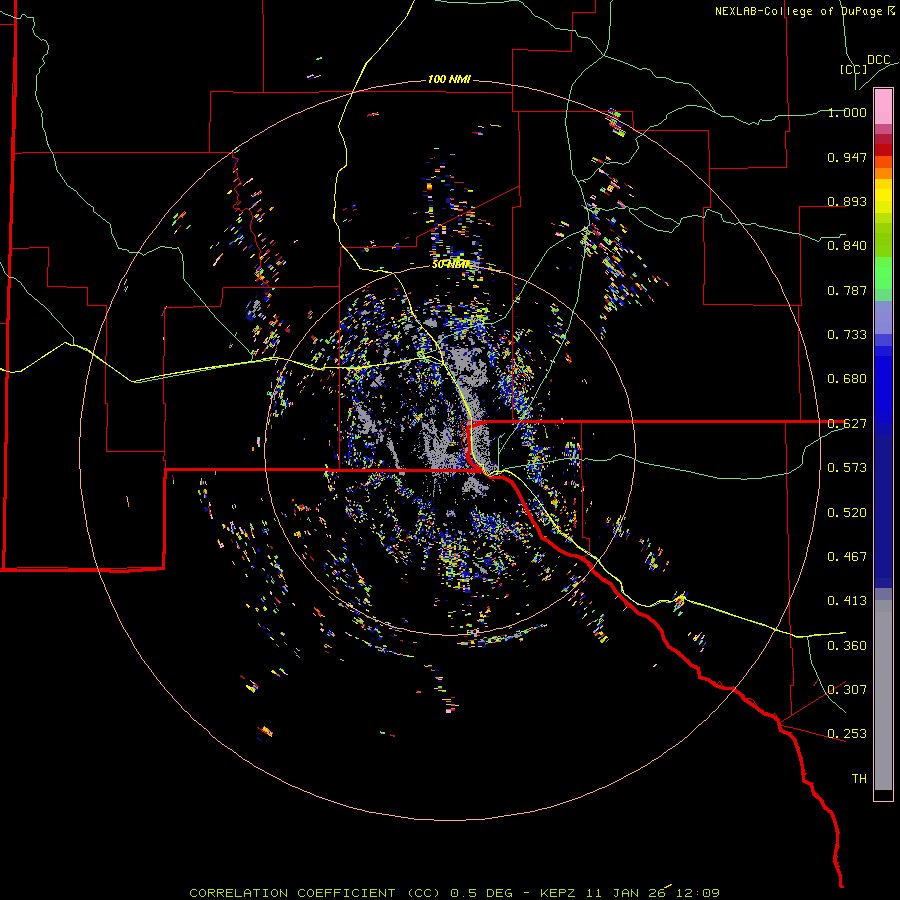
Task: Click the NEXLAB-College of DuPage credit text
Action: tap(804, 11)
